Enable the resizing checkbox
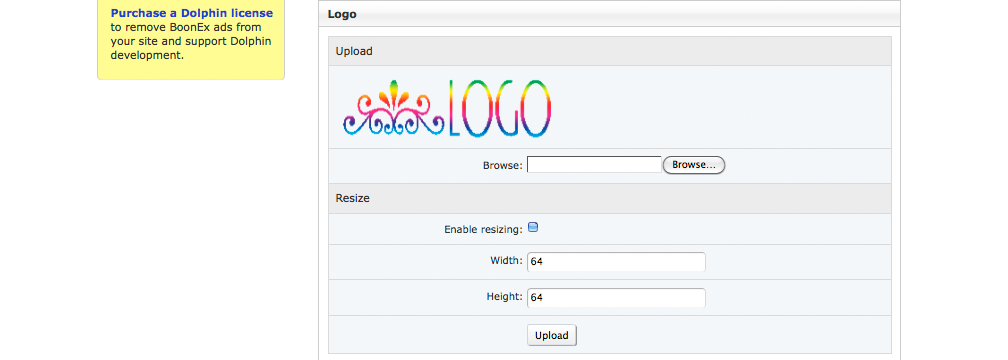Viewport: 1008px width, 360px height. [x=533, y=227]
